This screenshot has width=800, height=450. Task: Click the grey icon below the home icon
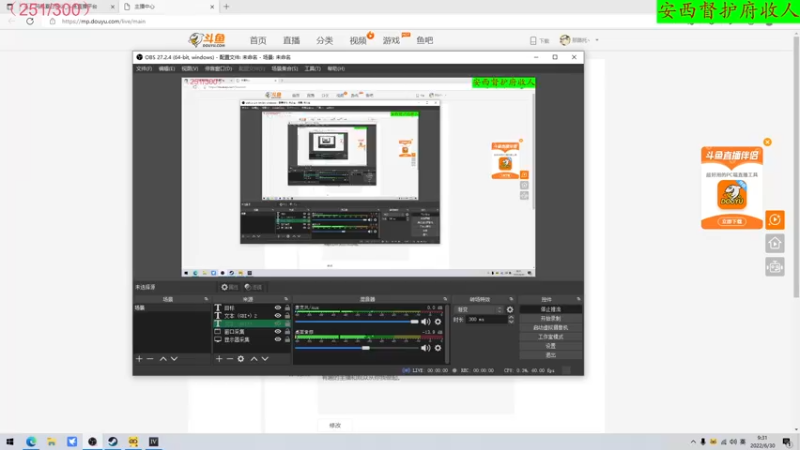pos(774,267)
